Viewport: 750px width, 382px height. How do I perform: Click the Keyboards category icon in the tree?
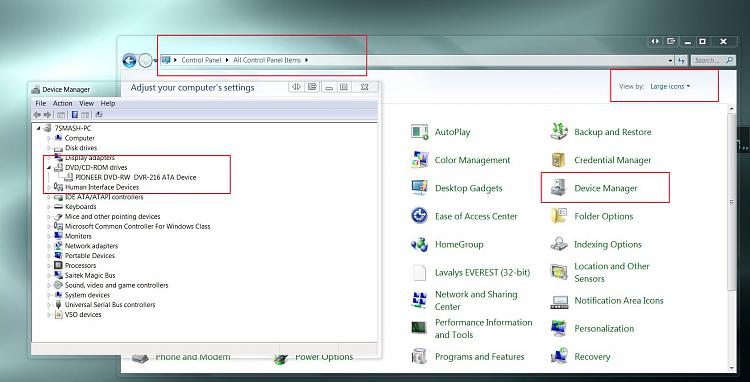[x=58, y=207]
